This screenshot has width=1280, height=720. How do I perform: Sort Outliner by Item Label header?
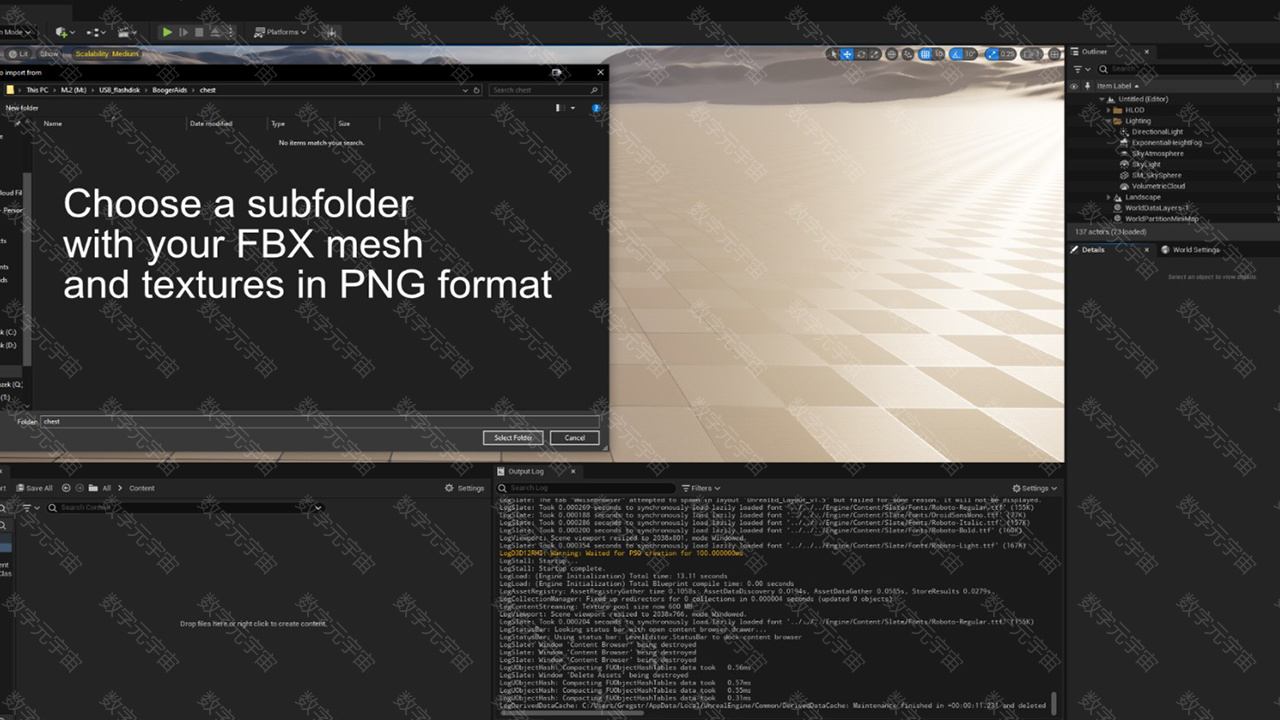pyautogui.click(x=1115, y=86)
